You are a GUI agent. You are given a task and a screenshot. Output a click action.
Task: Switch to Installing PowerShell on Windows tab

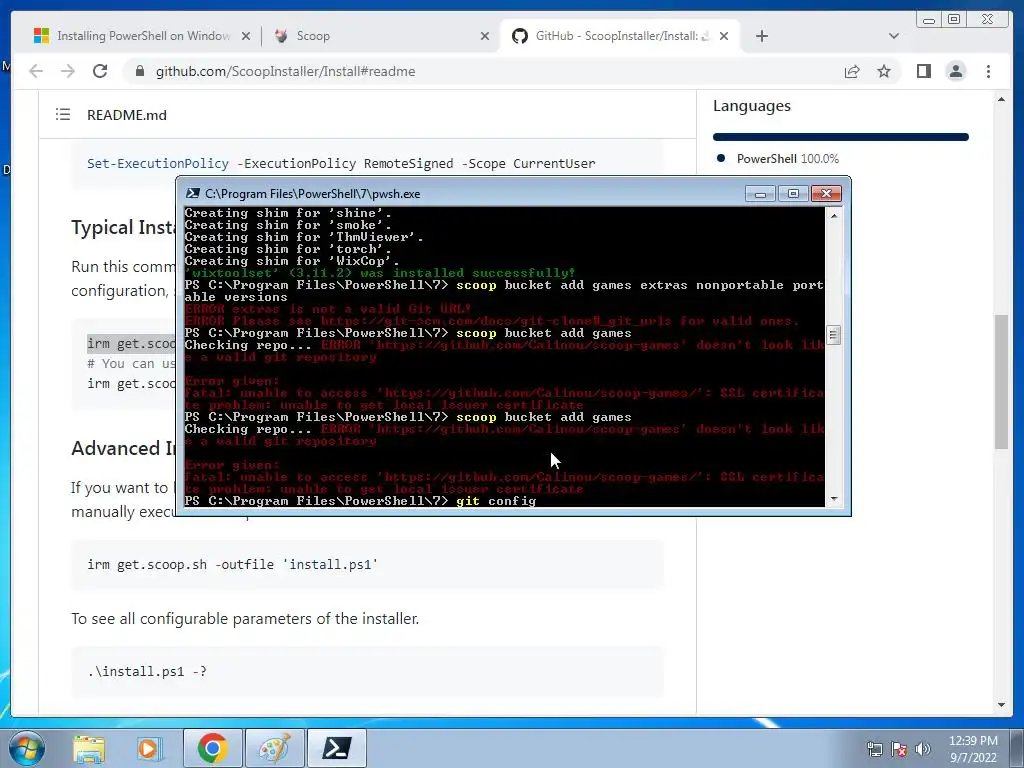tap(142, 36)
